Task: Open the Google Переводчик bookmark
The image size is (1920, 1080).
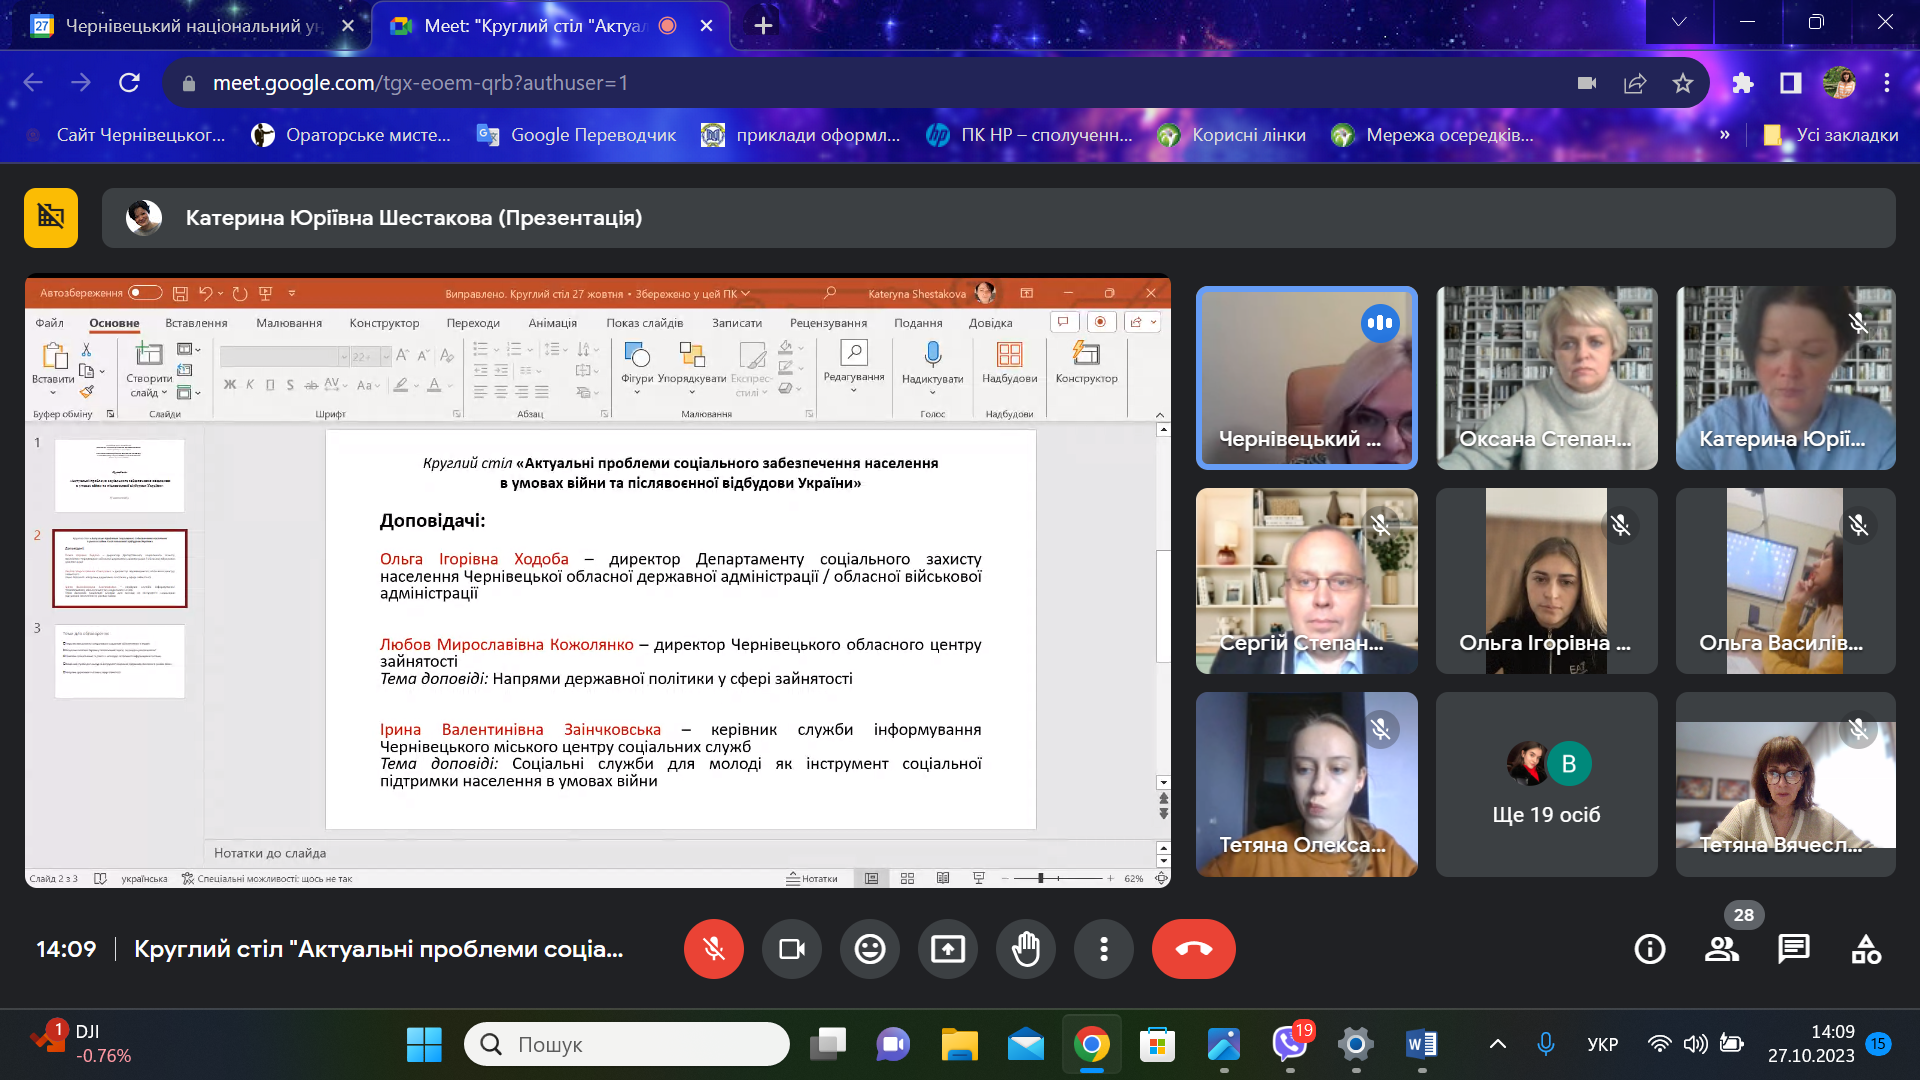Action: coord(577,135)
